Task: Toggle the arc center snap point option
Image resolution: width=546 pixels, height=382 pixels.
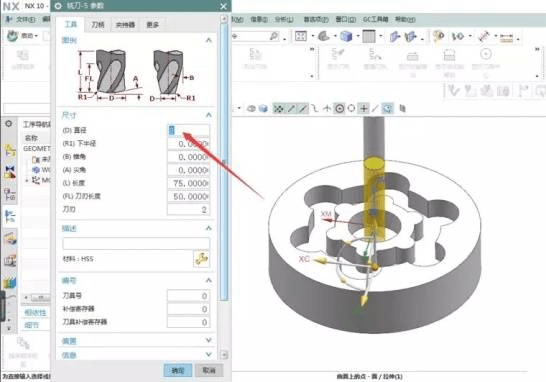Action: tap(340, 109)
